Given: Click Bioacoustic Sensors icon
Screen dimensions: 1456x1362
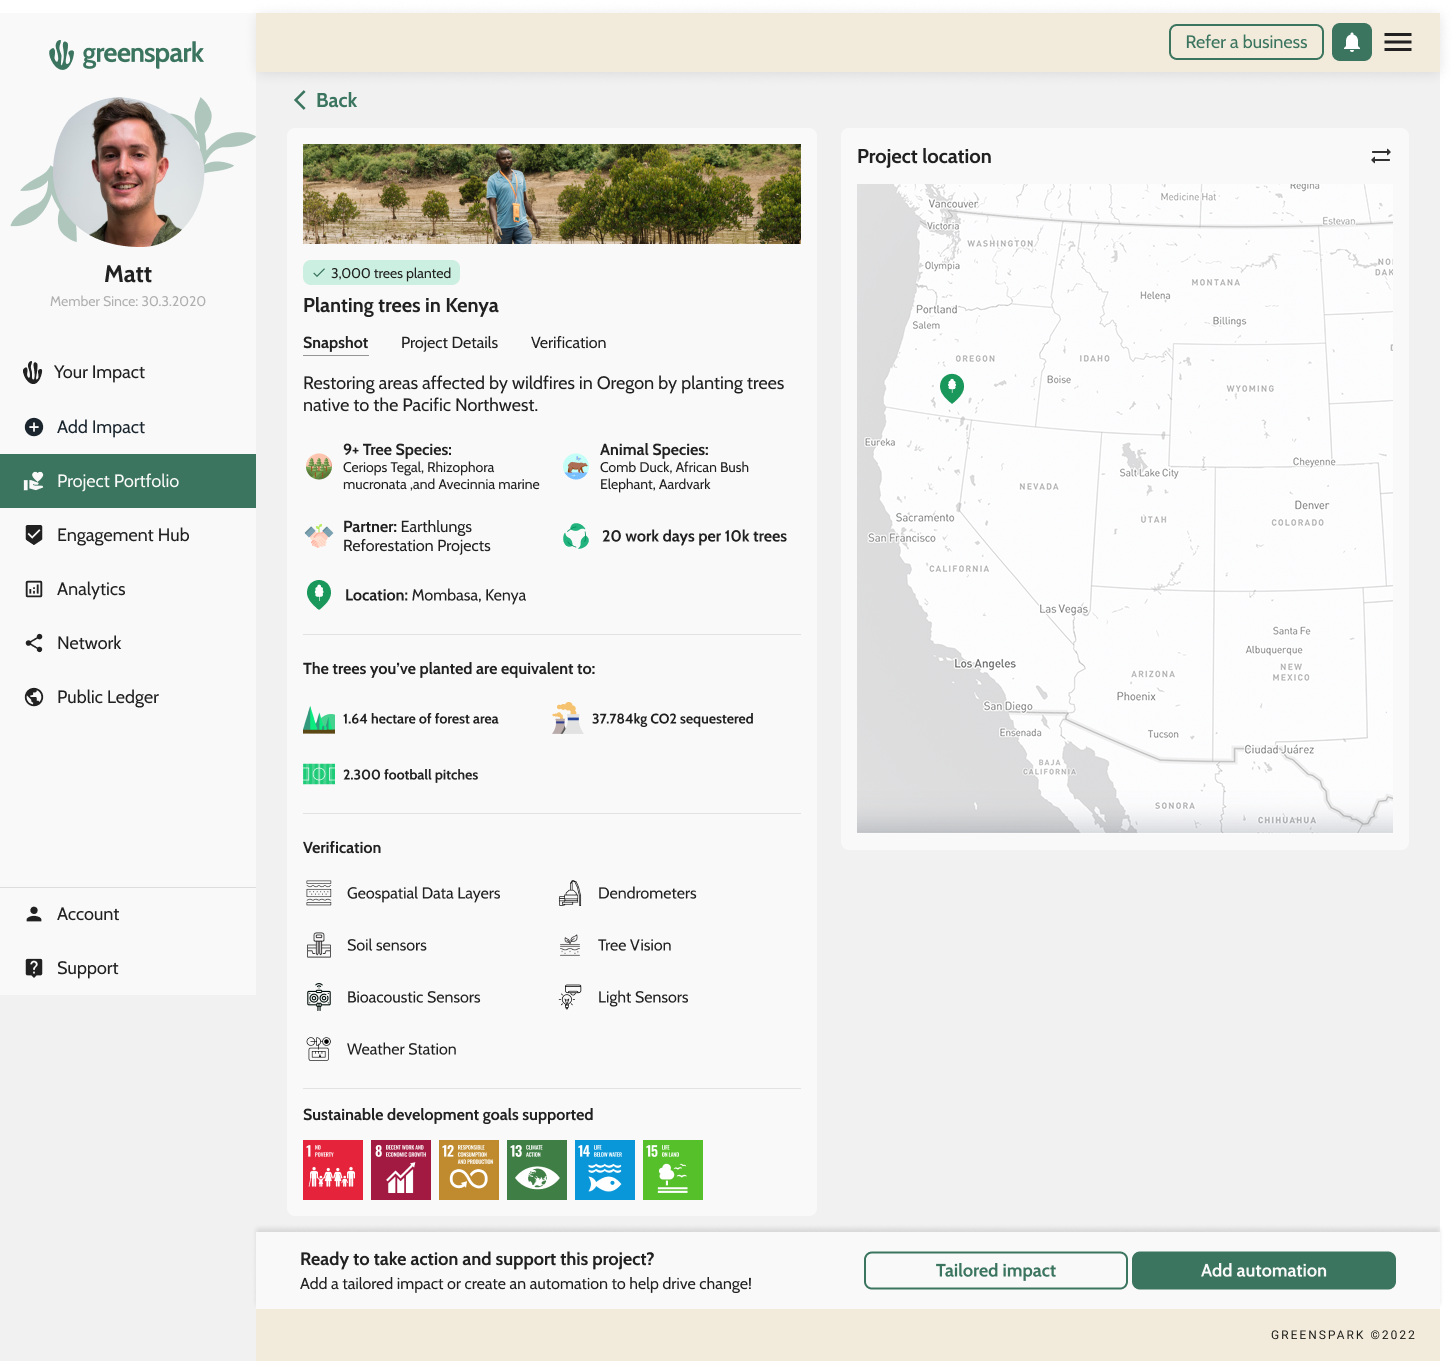Looking at the screenshot, I should pyautogui.click(x=319, y=997).
